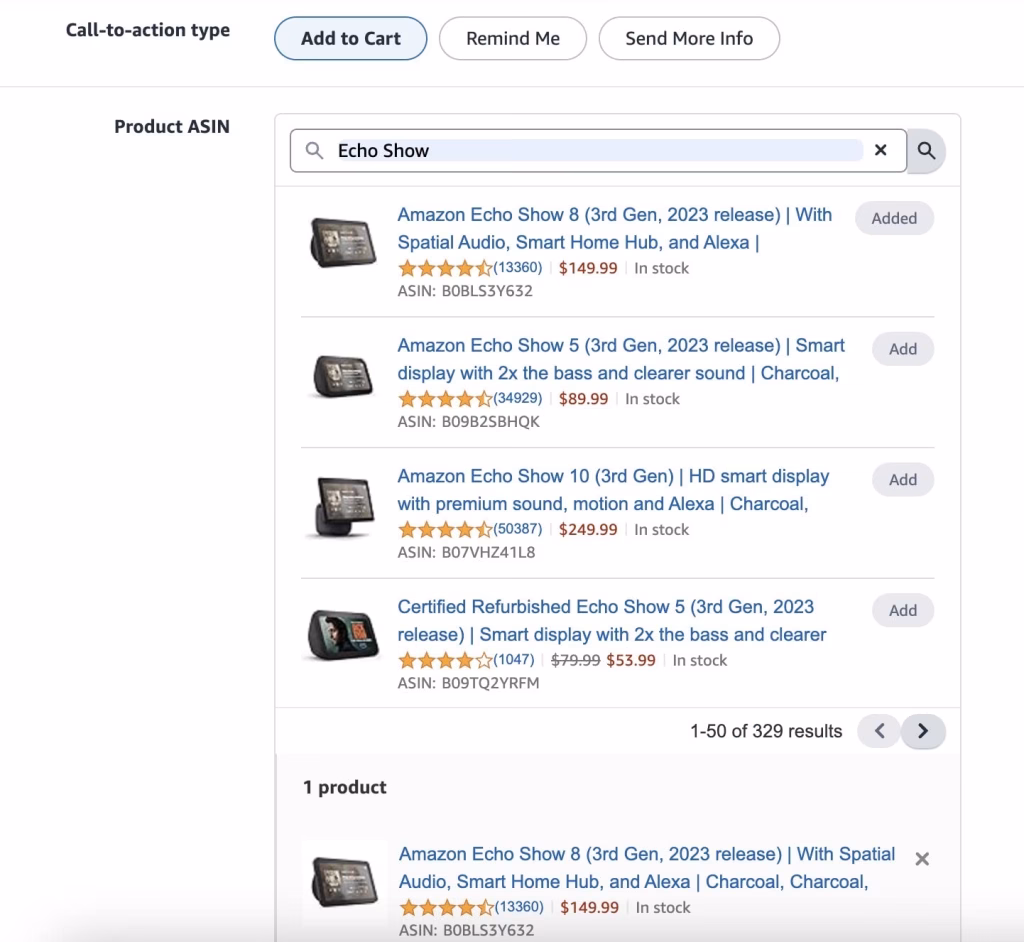Click the Refurbished Echo Show 5 thumbnail

pos(342,635)
